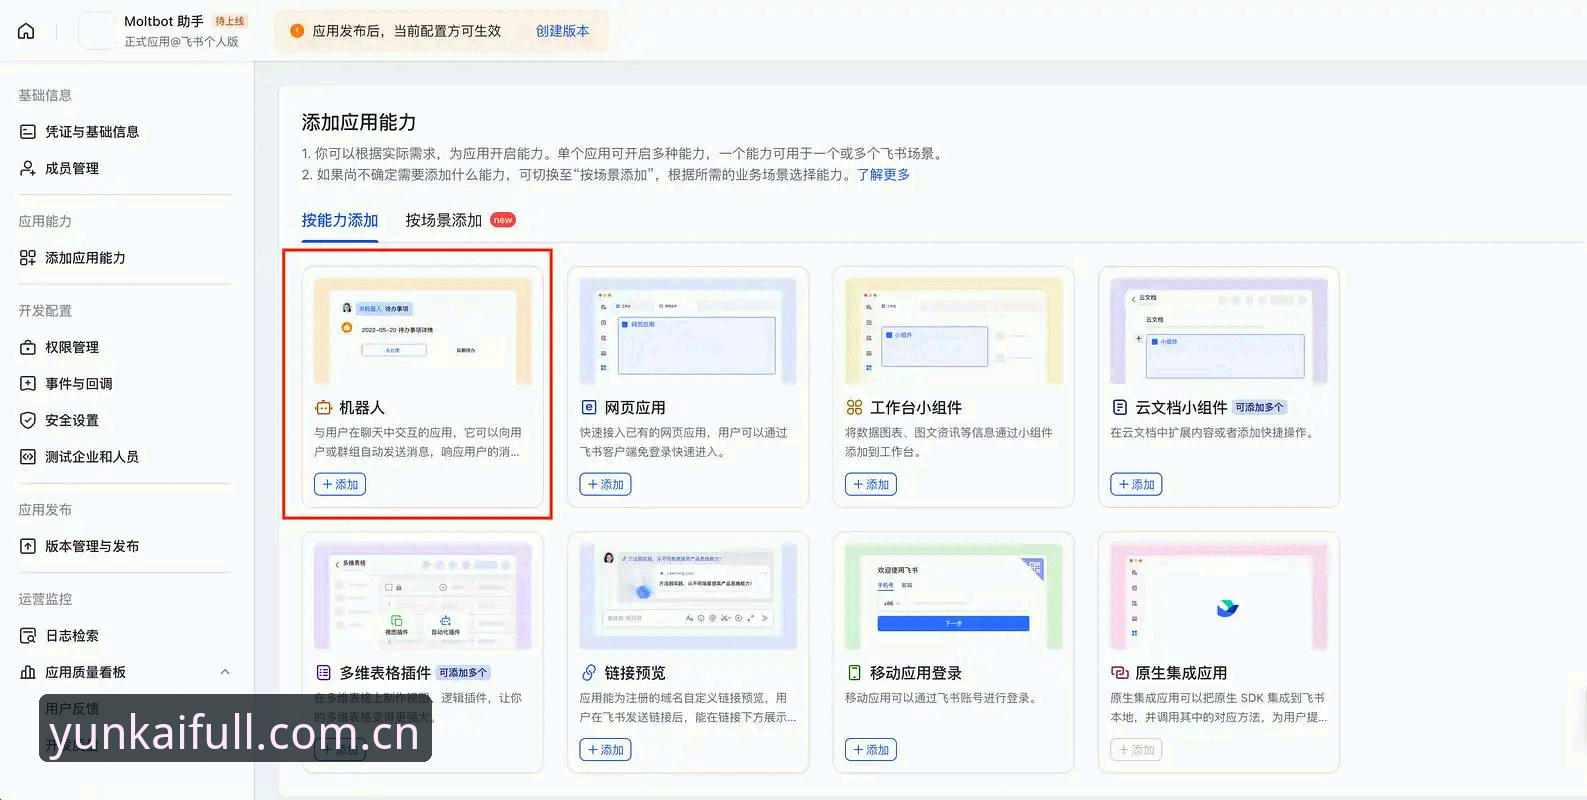
Task: Click the 事件与回调 icon in the sidebar
Action: tap(28, 384)
